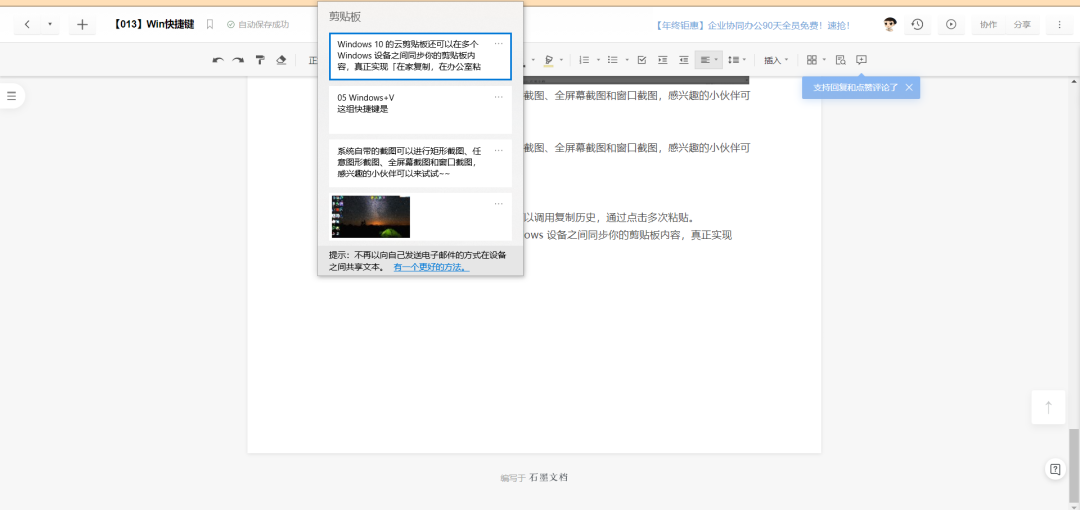Undo the last edit
This screenshot has height=510, width=1080.
tap(218, 60)
